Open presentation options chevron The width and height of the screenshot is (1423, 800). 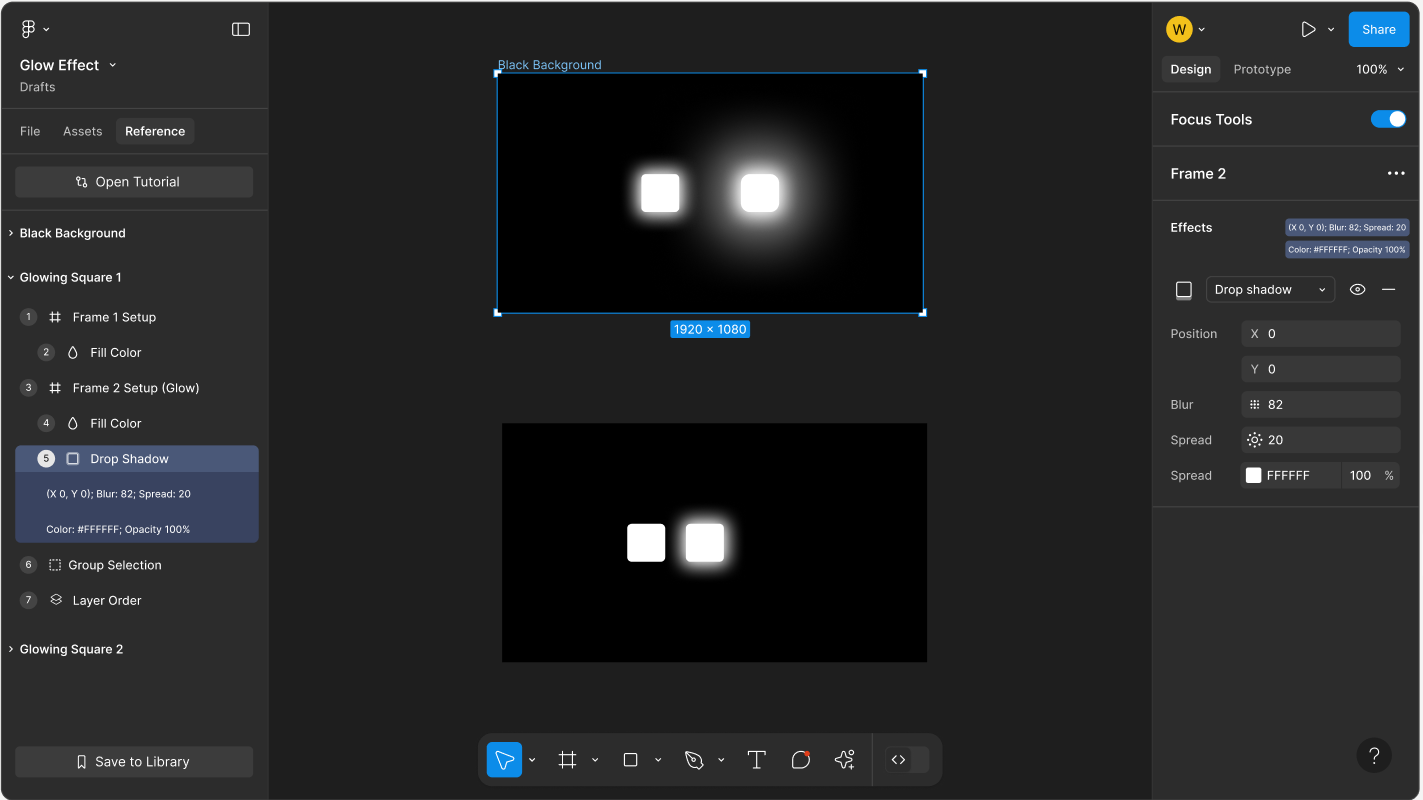click(1331, 29)
